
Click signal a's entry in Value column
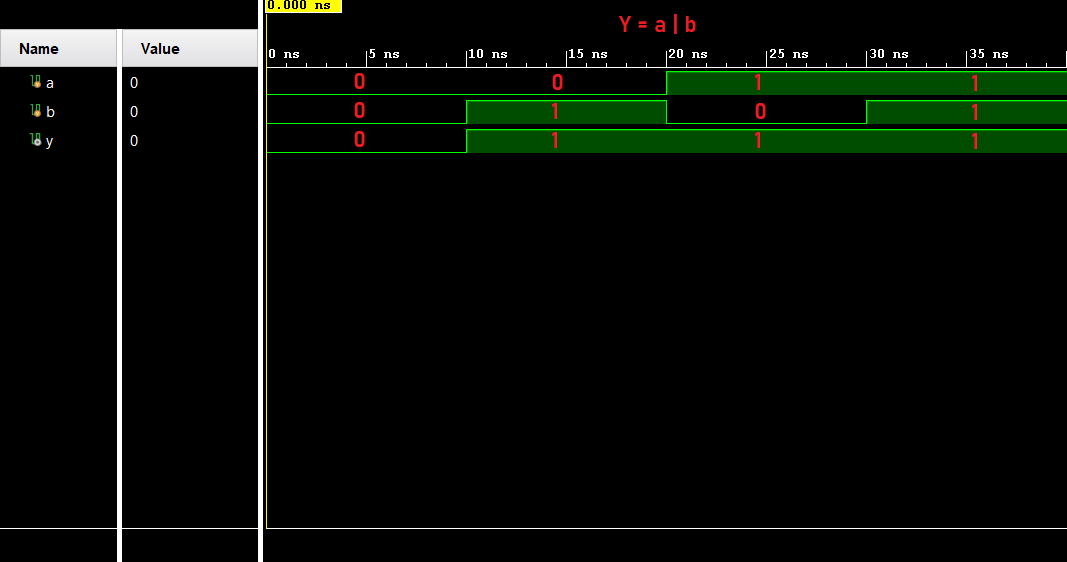pyautogui.click(x=134, y=83)
